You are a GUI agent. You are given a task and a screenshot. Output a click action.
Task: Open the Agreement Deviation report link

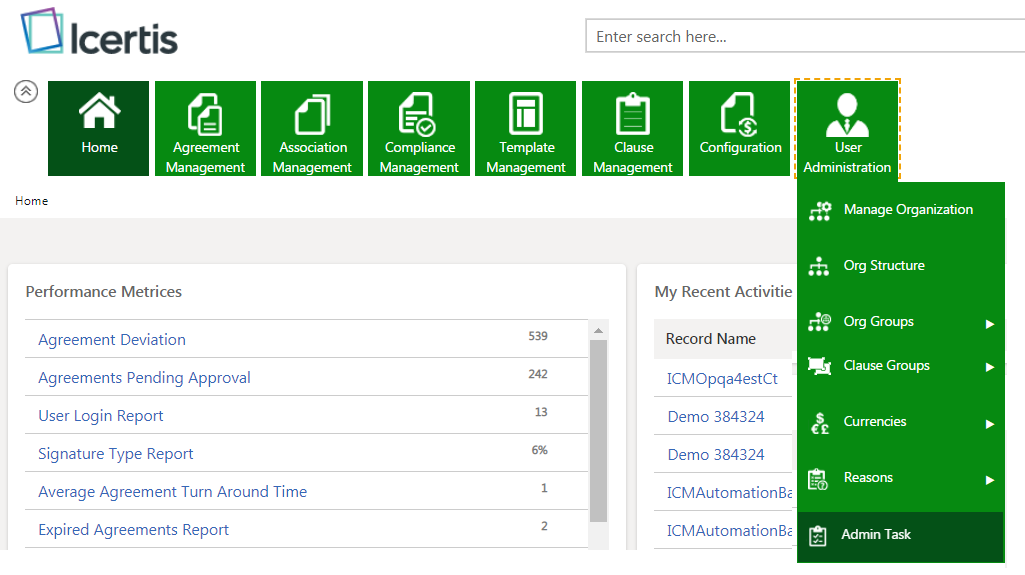tap(112, 340)
